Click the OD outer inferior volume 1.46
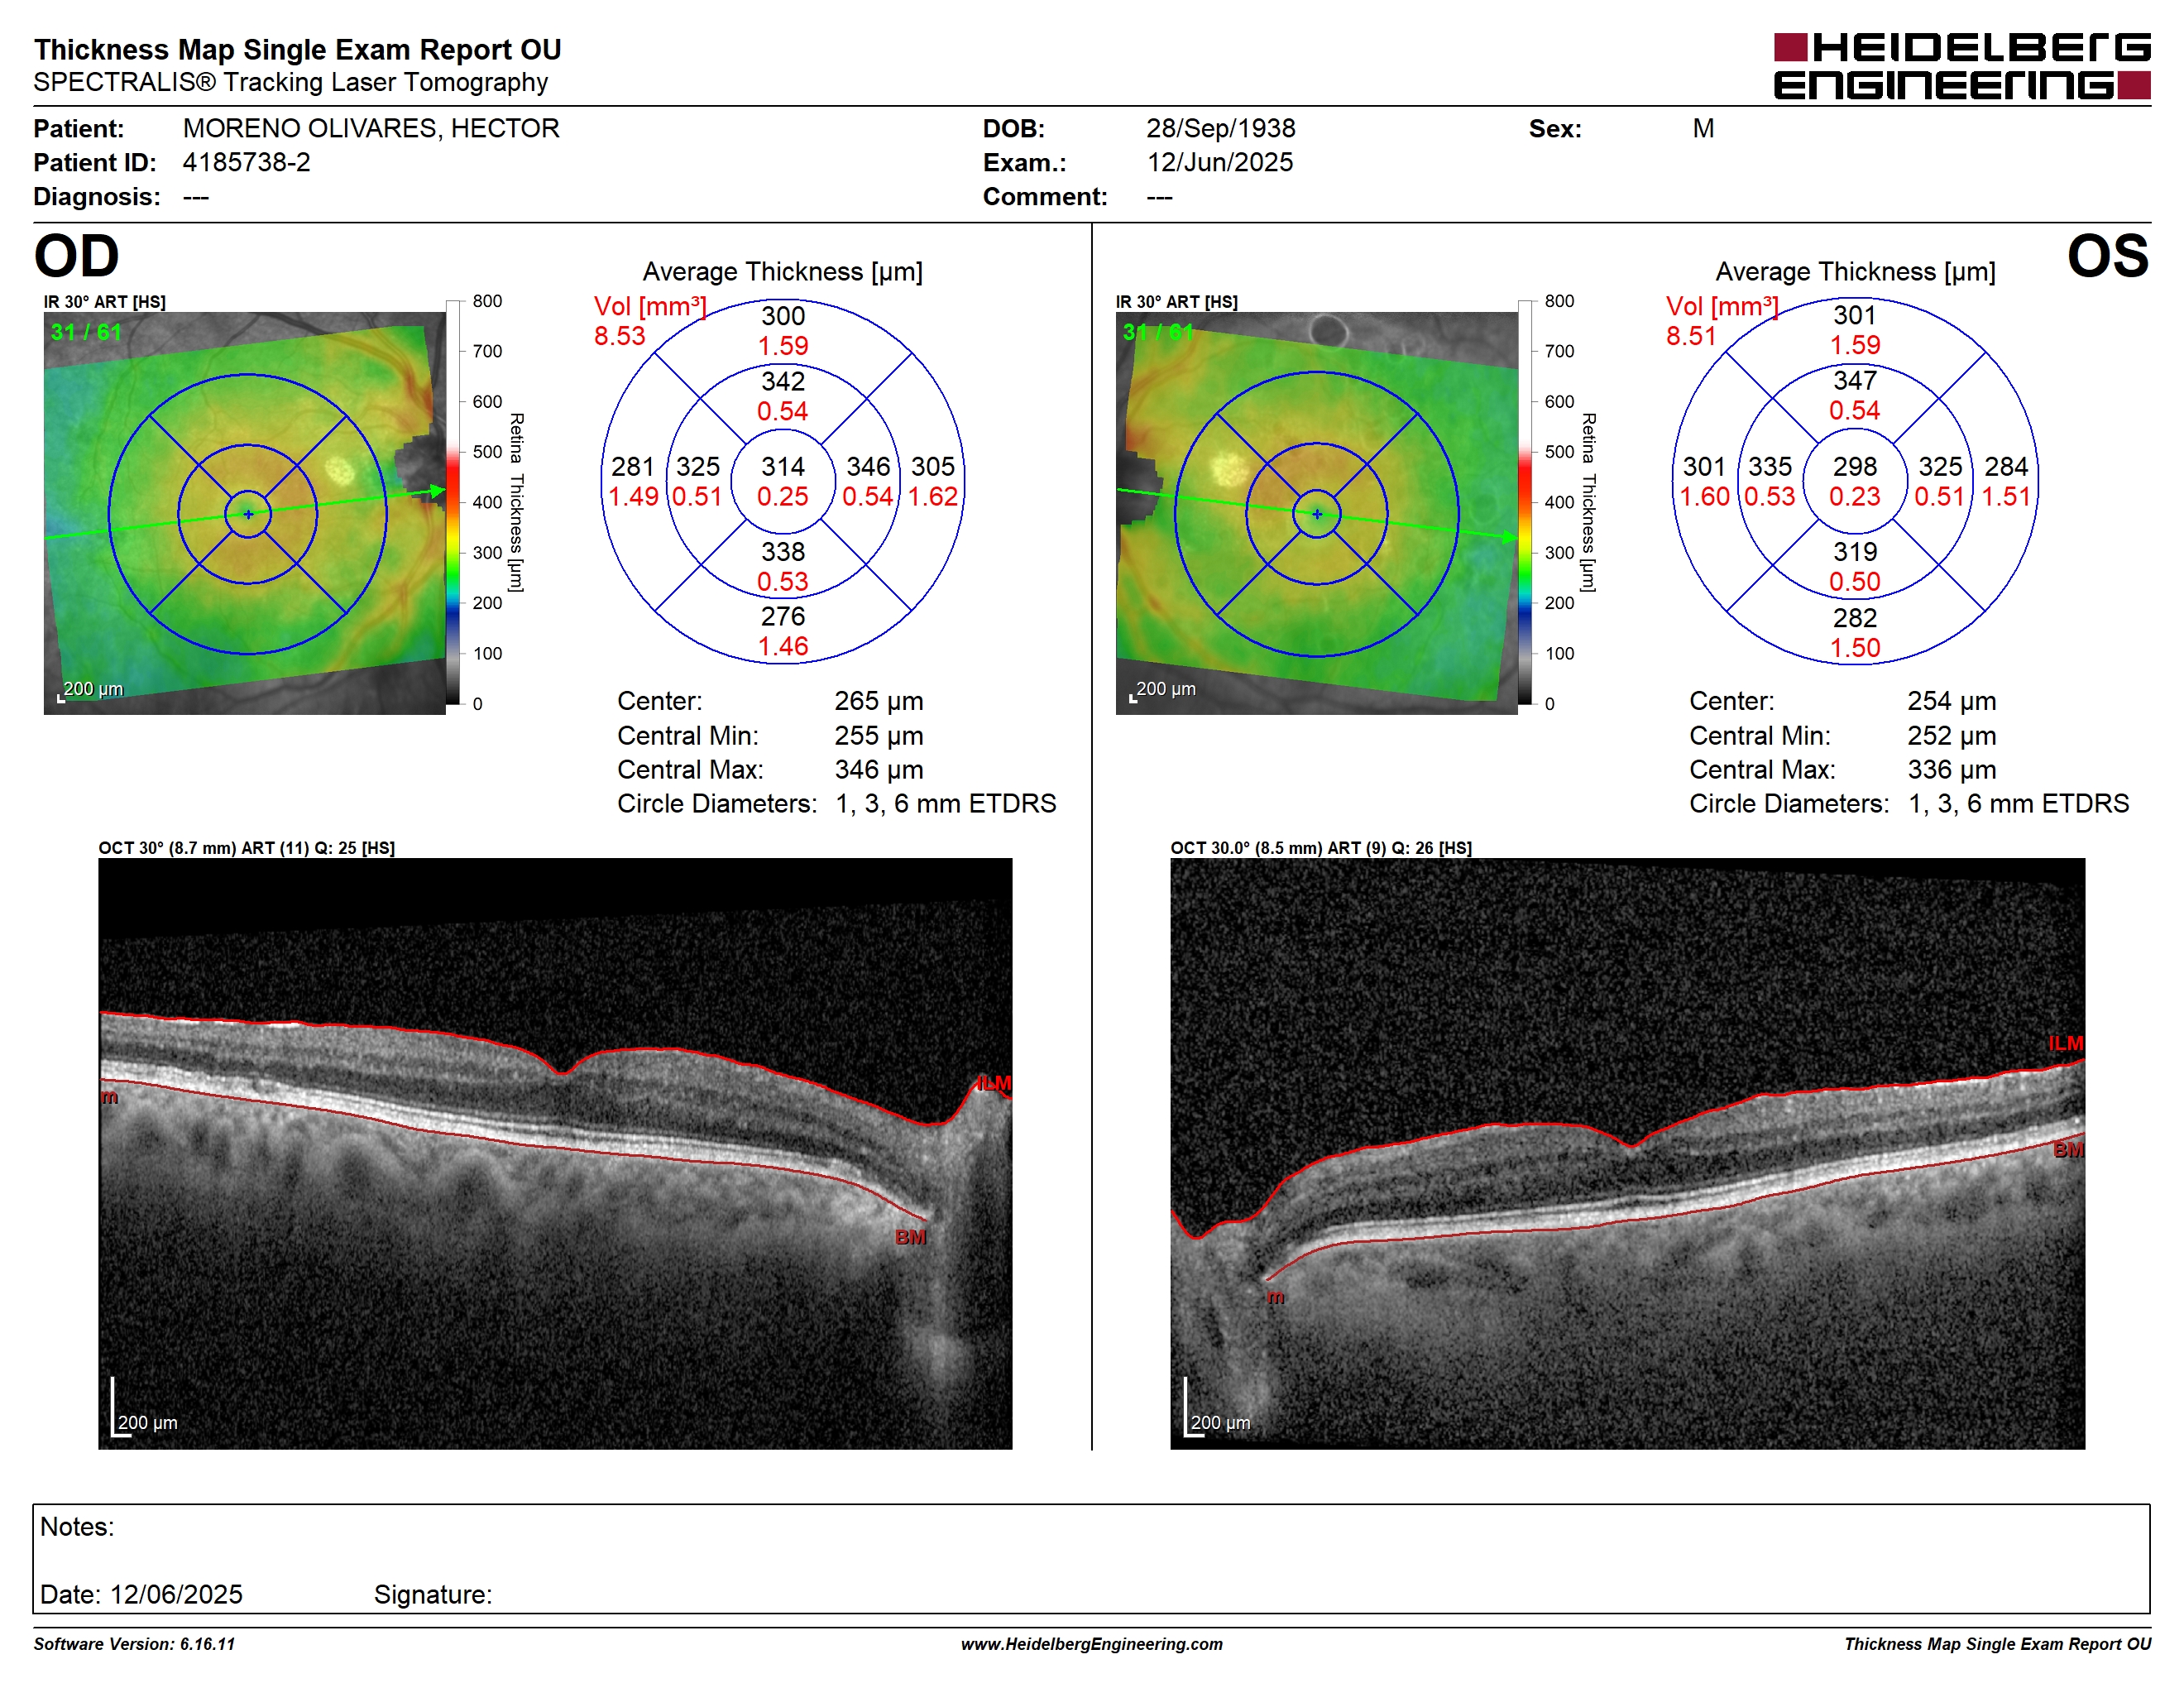This screenshot has width=2184, height=1688. [x=783, y=646]
